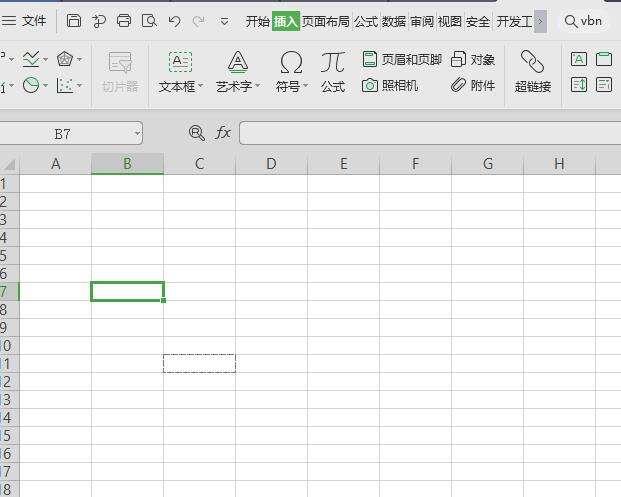Click the 照相机 camera tool
621x497 pixels.
pyautogui.click(x=390, y=85)
